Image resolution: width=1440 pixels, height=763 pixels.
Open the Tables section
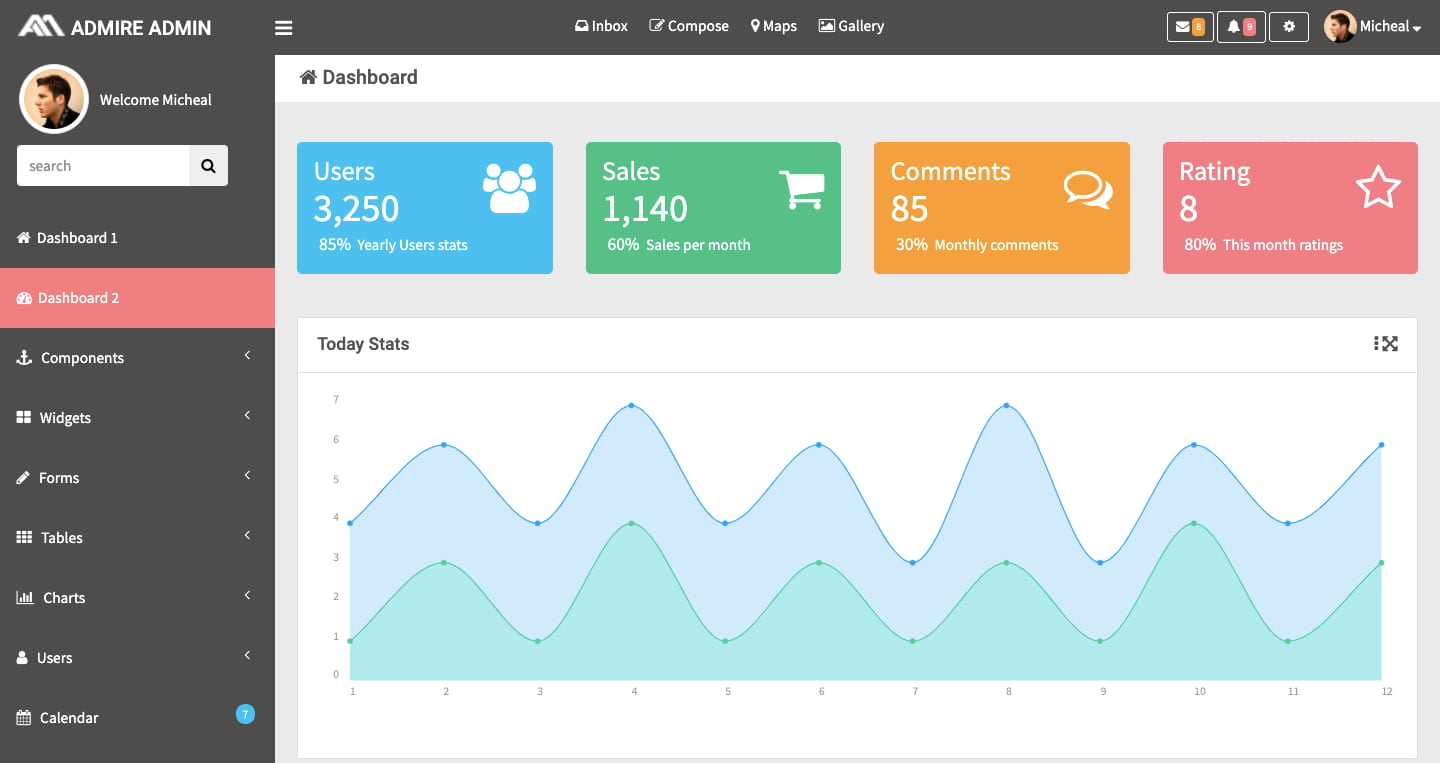click(x=60, y=537)
